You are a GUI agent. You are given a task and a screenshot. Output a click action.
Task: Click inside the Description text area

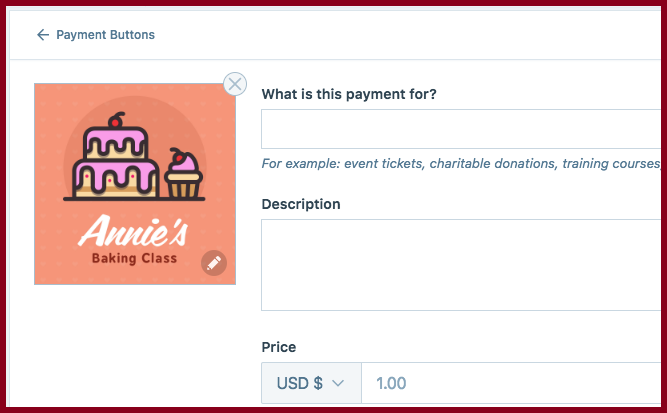coord(461,265)
